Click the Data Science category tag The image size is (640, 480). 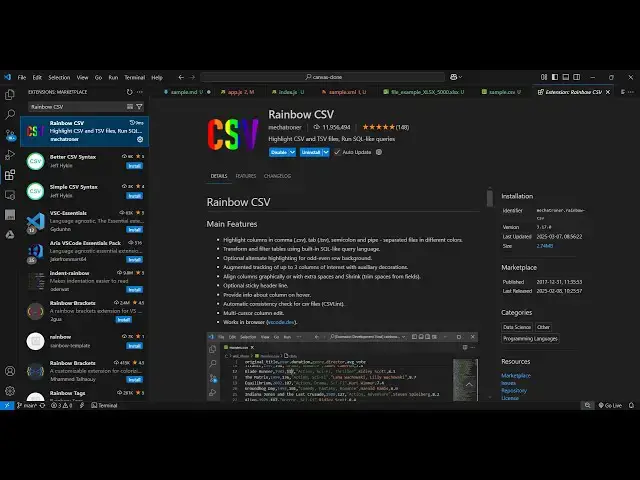tap(517, 327)
